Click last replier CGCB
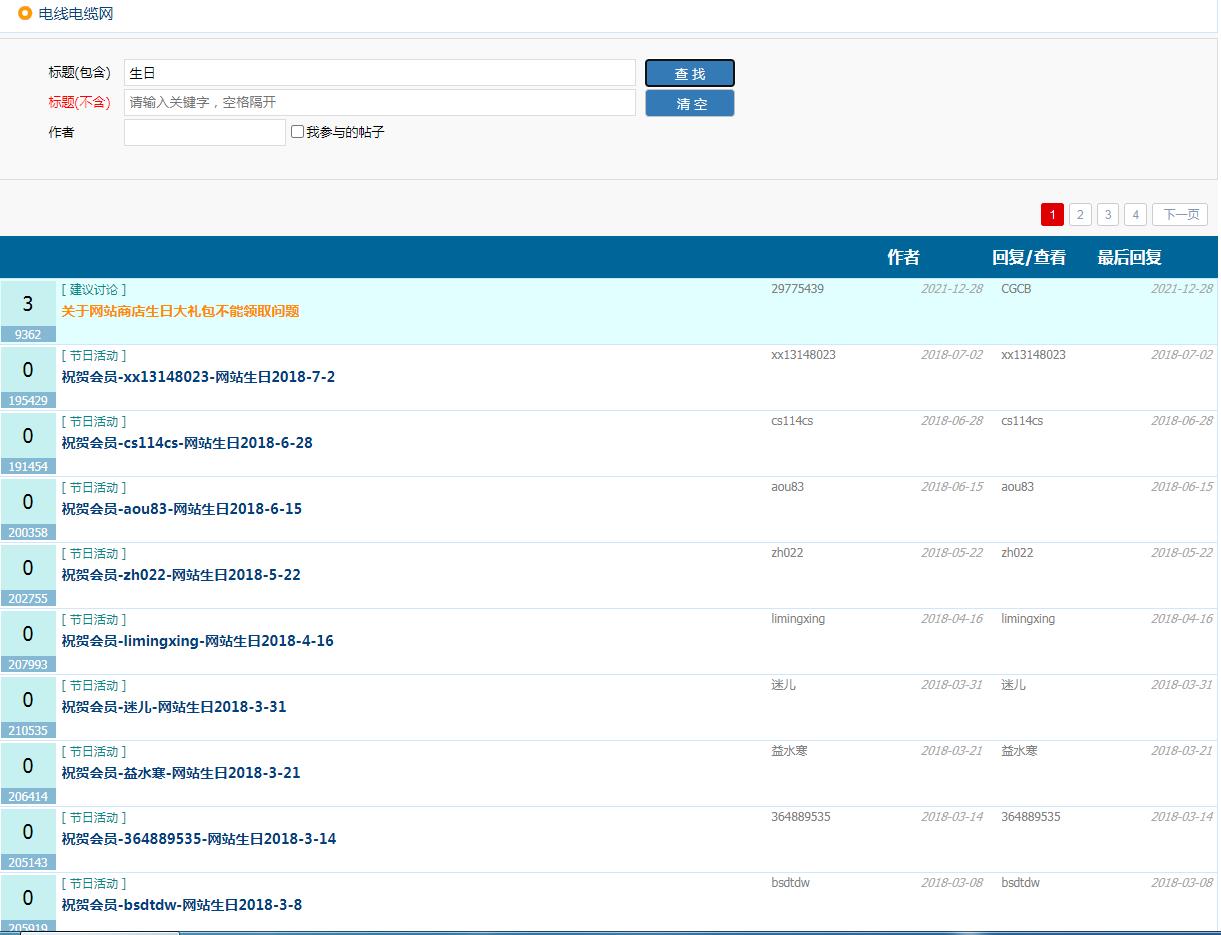Screen dimensions: 1221x935 [1016, 289]
